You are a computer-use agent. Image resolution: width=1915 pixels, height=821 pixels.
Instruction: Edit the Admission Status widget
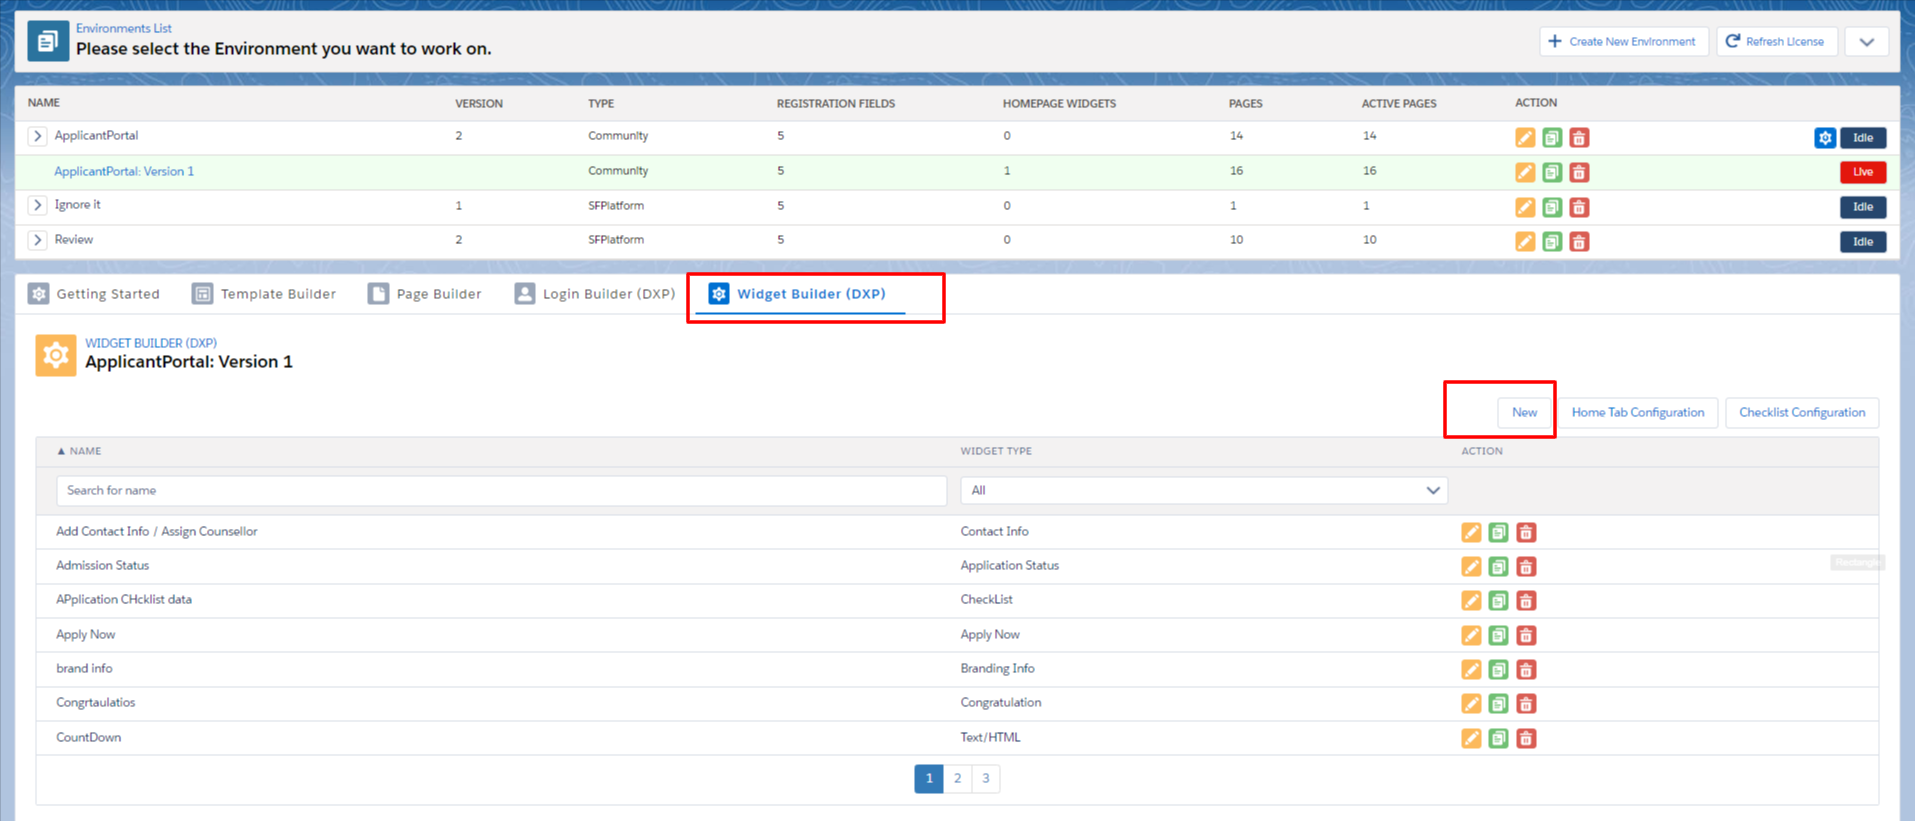click(1471, 567)
